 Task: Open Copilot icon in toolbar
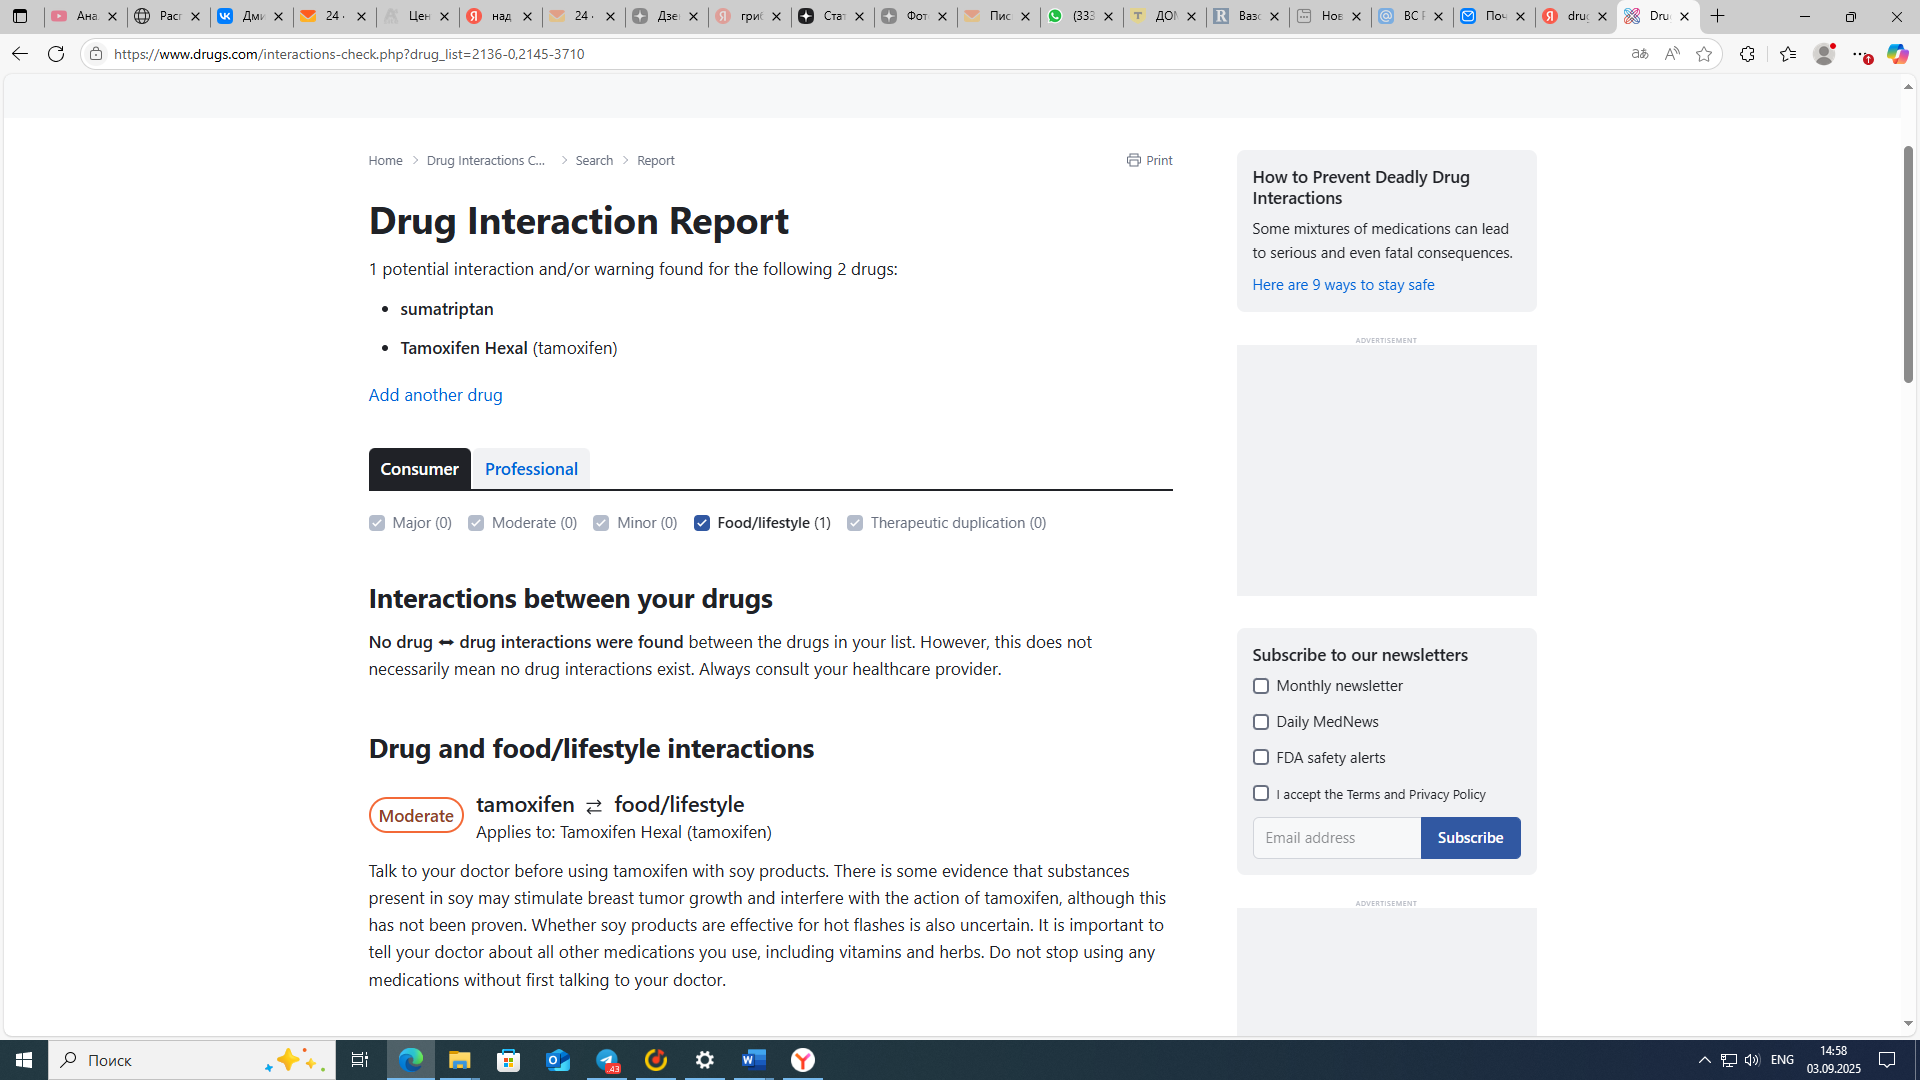(1896, 54)
